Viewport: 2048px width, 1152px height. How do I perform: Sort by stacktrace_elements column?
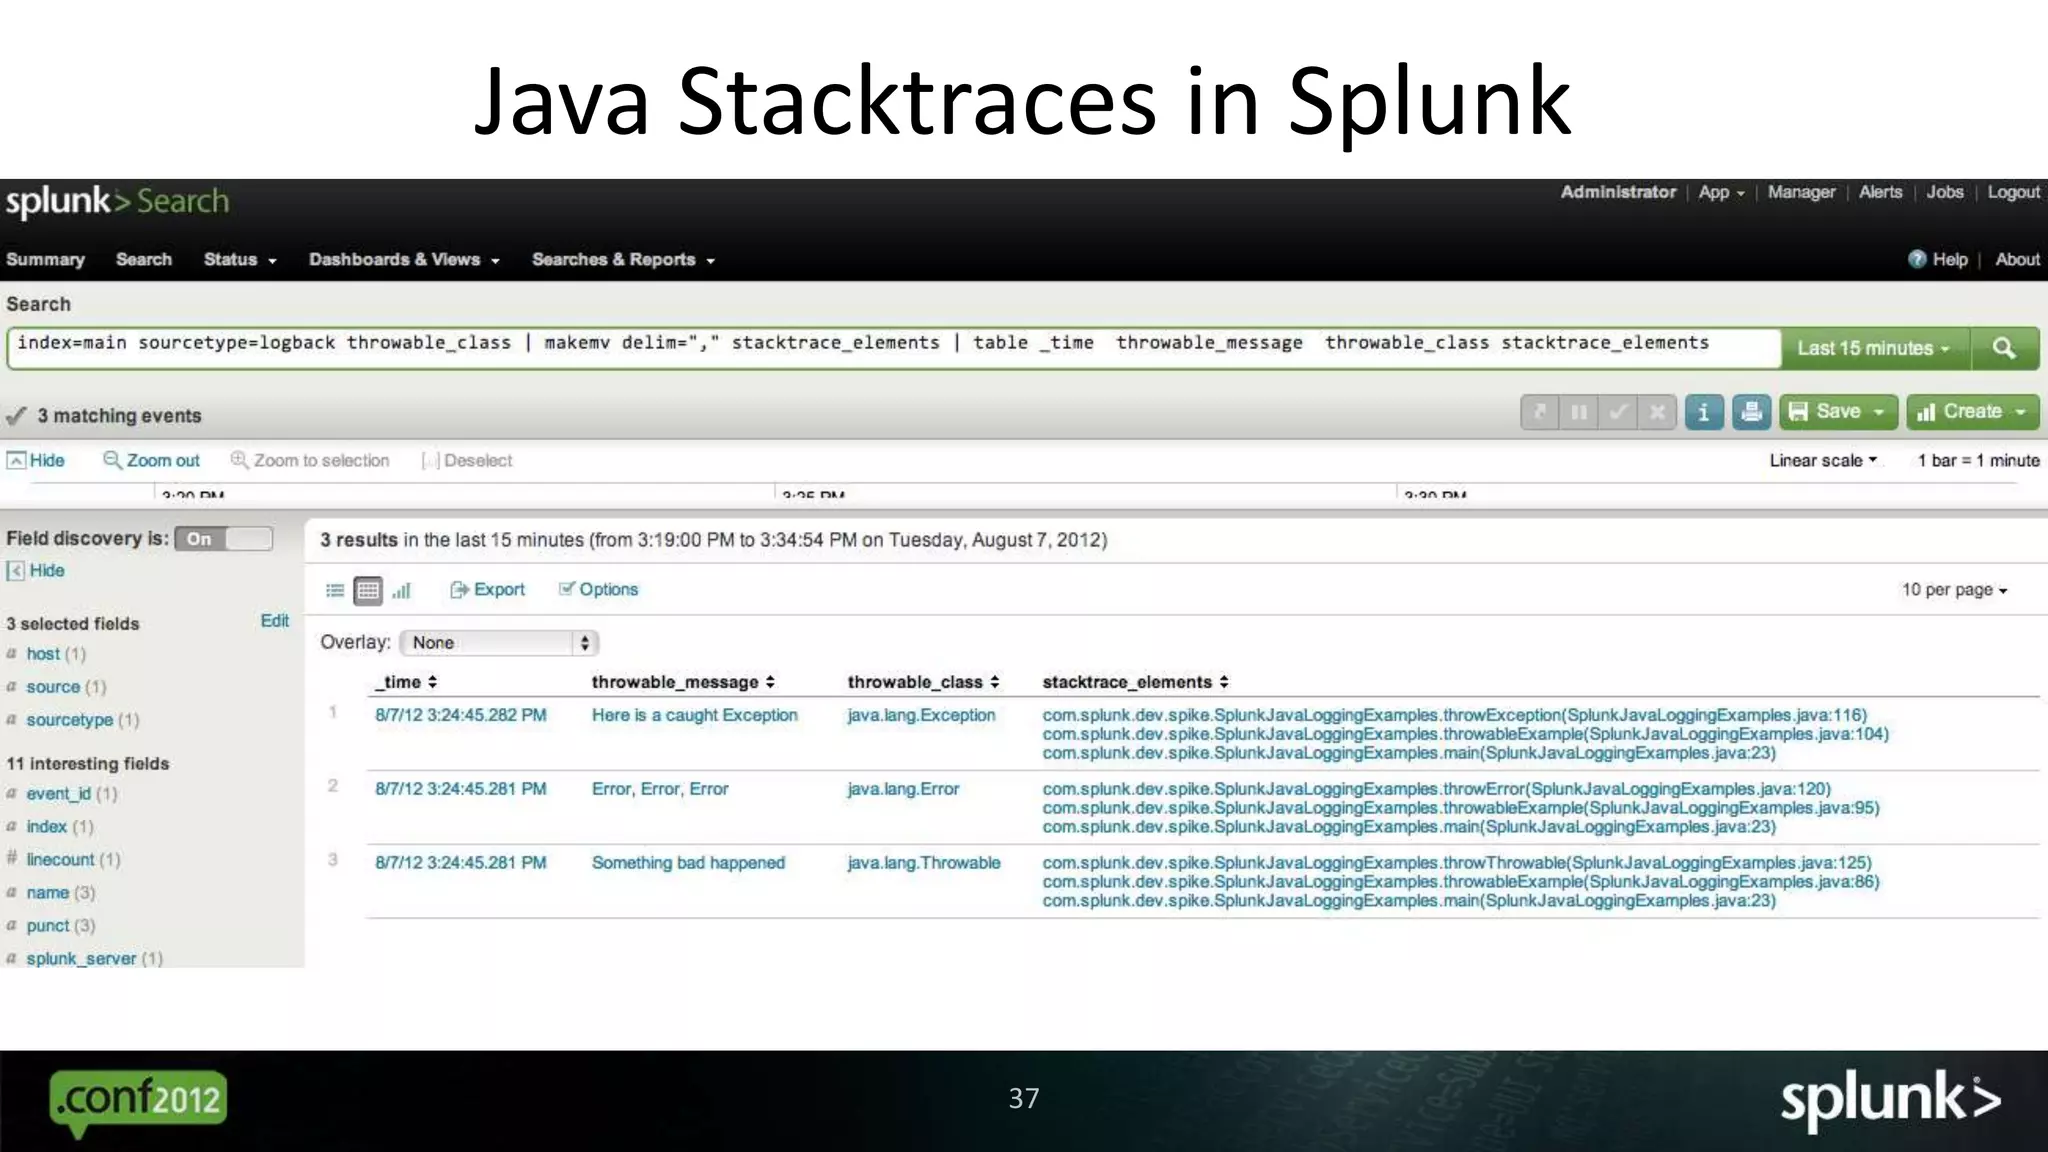[x=1135, y=682]
